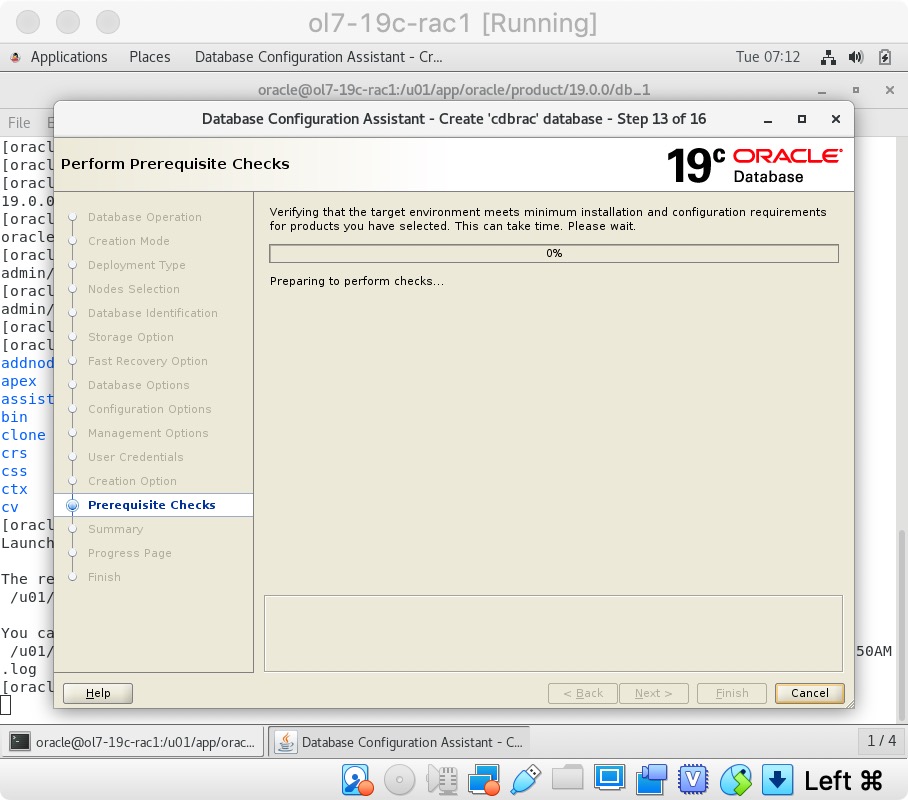The width and height of the screenshot is (908, 800).
Task: Close the oracle terminal window
Action: tap(889, 90)
